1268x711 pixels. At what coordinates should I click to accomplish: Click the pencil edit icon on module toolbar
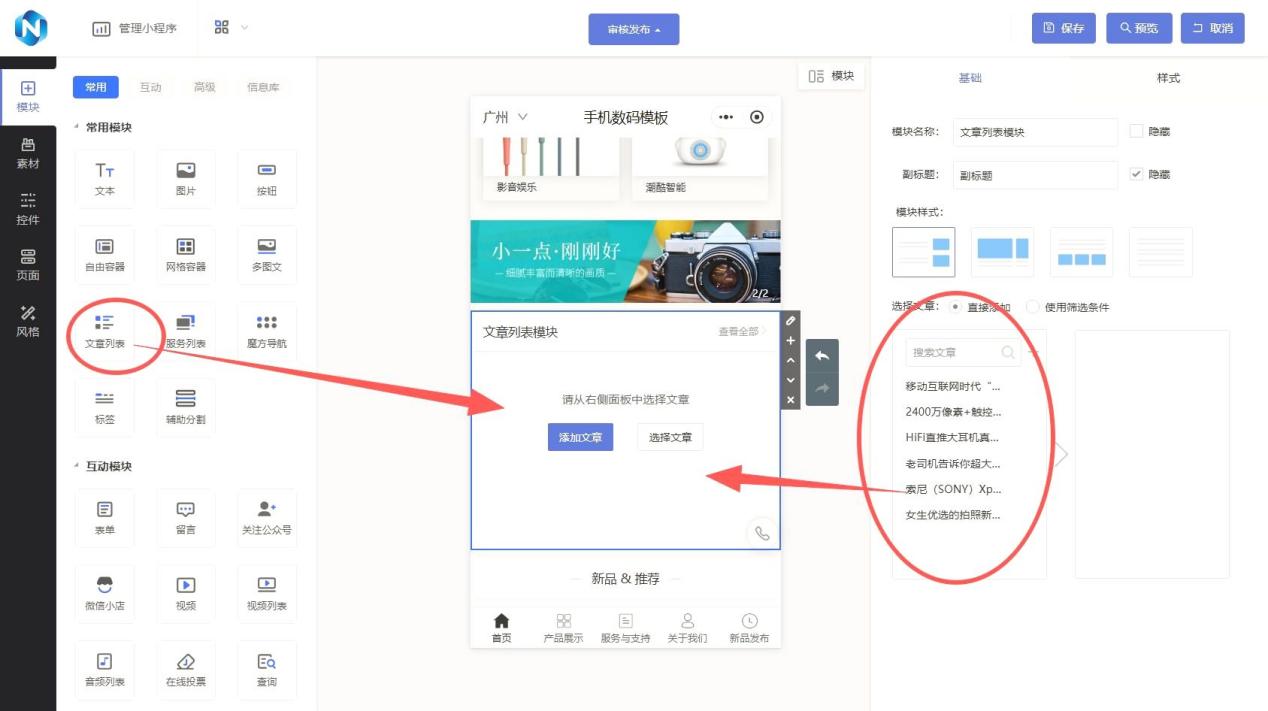point(791,321)
